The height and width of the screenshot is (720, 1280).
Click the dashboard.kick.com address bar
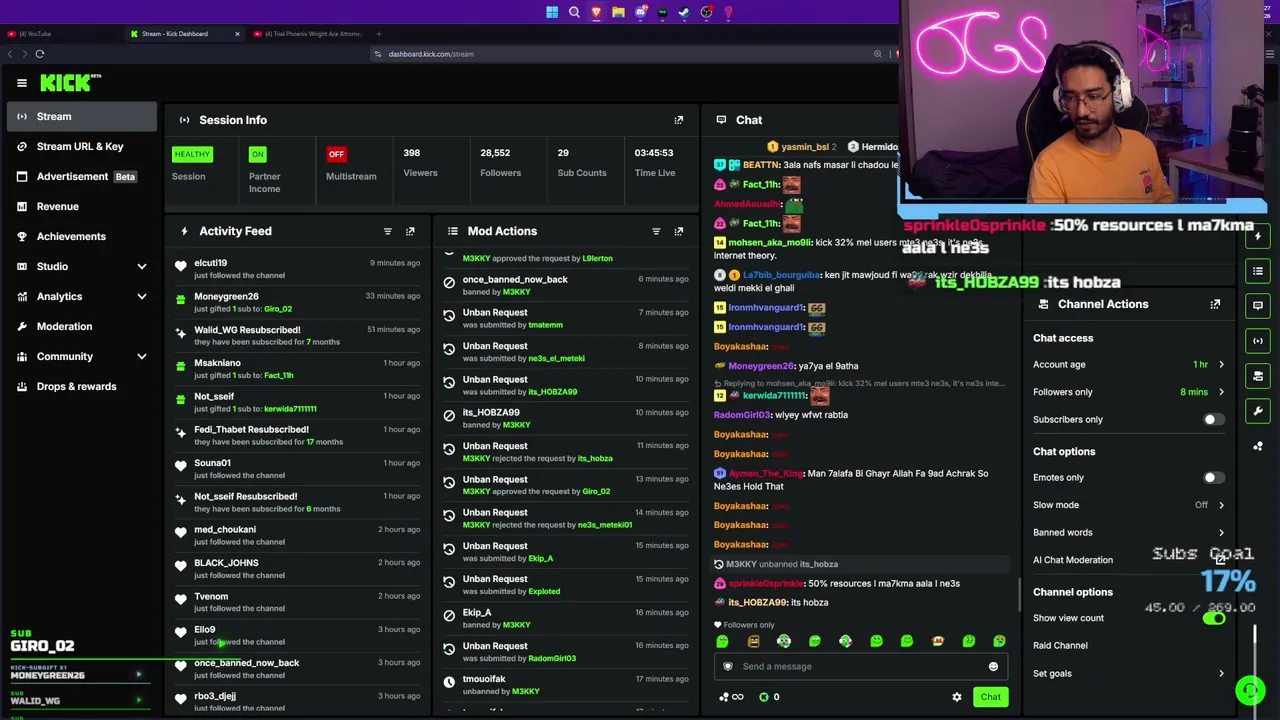[x=431, y=54]
